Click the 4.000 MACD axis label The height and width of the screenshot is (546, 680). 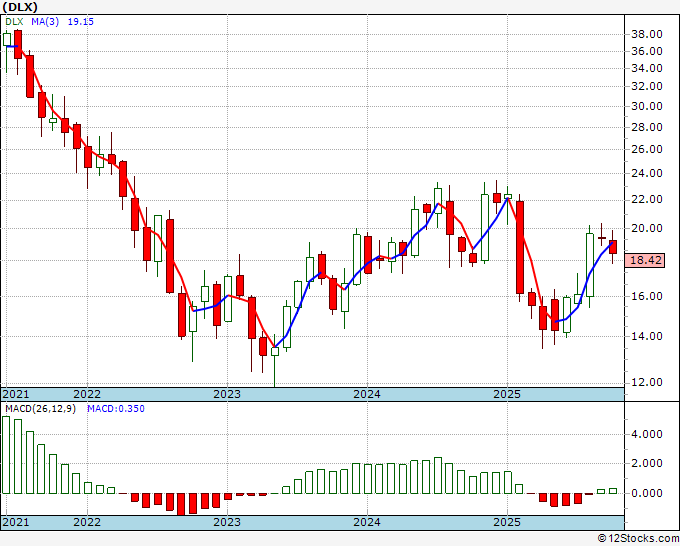tap(647, 435)
